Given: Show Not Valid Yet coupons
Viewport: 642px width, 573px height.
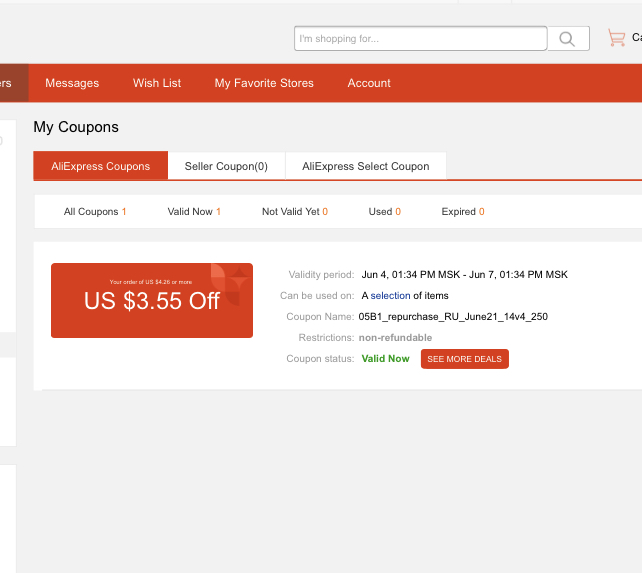Looking at the screenshot, I should [295, 212].
